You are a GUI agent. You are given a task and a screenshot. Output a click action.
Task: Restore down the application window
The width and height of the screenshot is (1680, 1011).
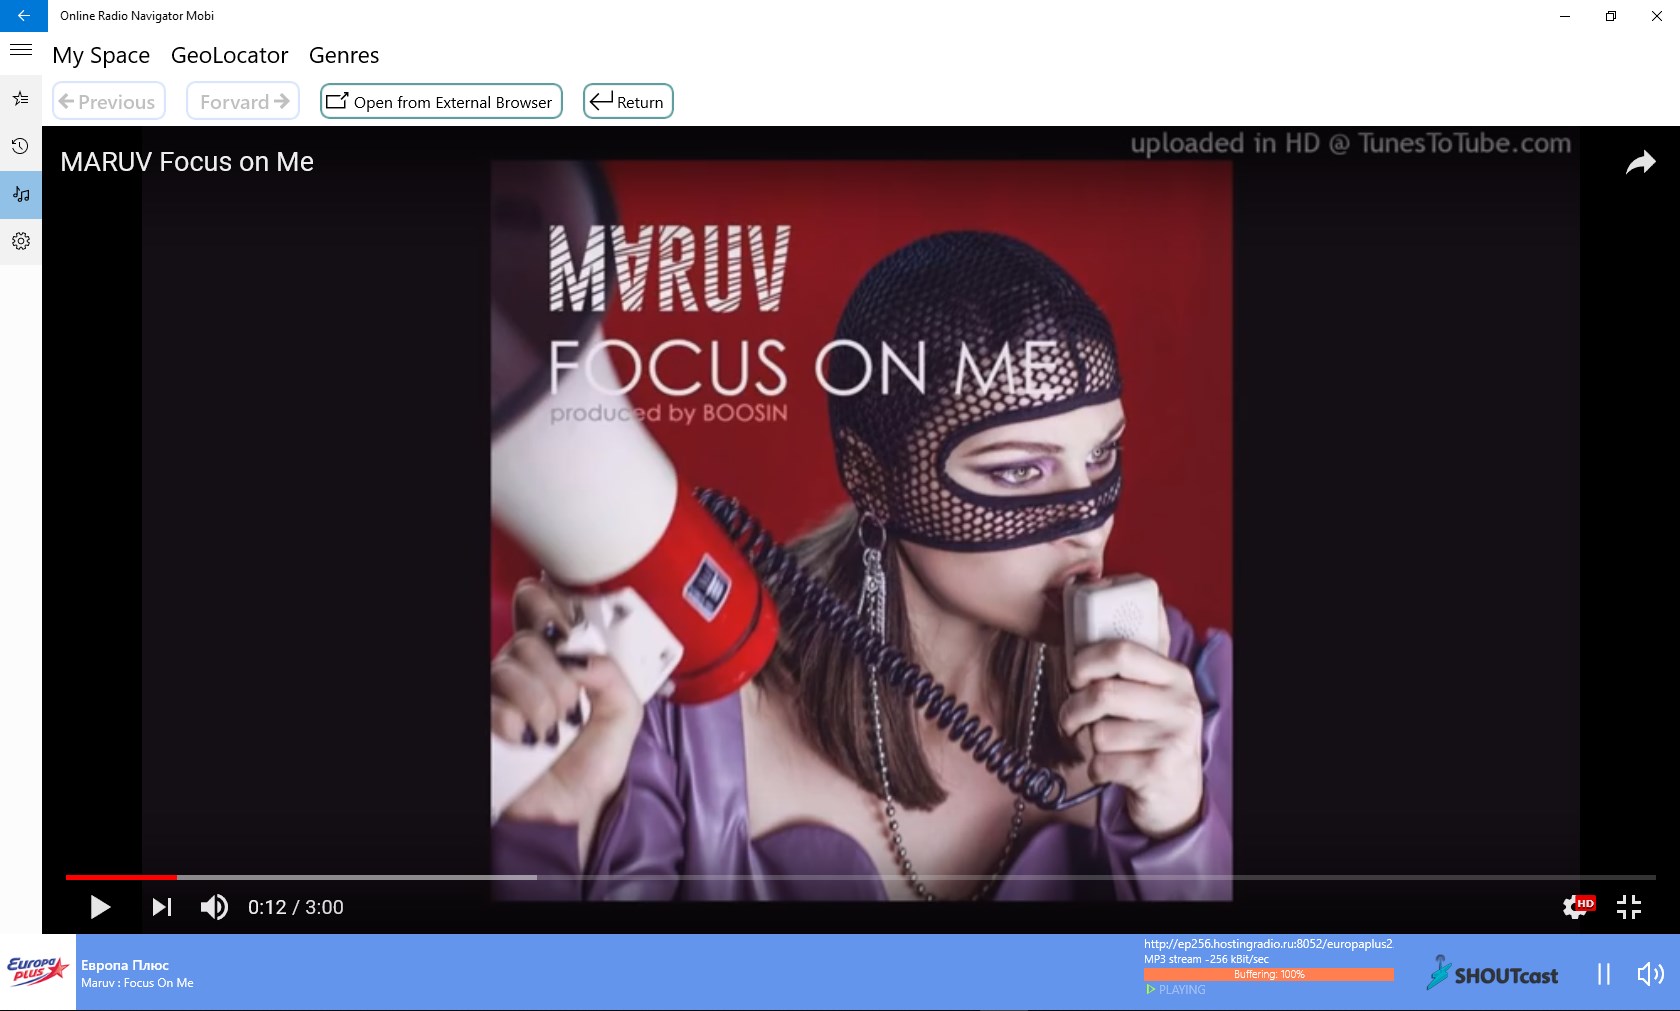tap(1611, 16)
